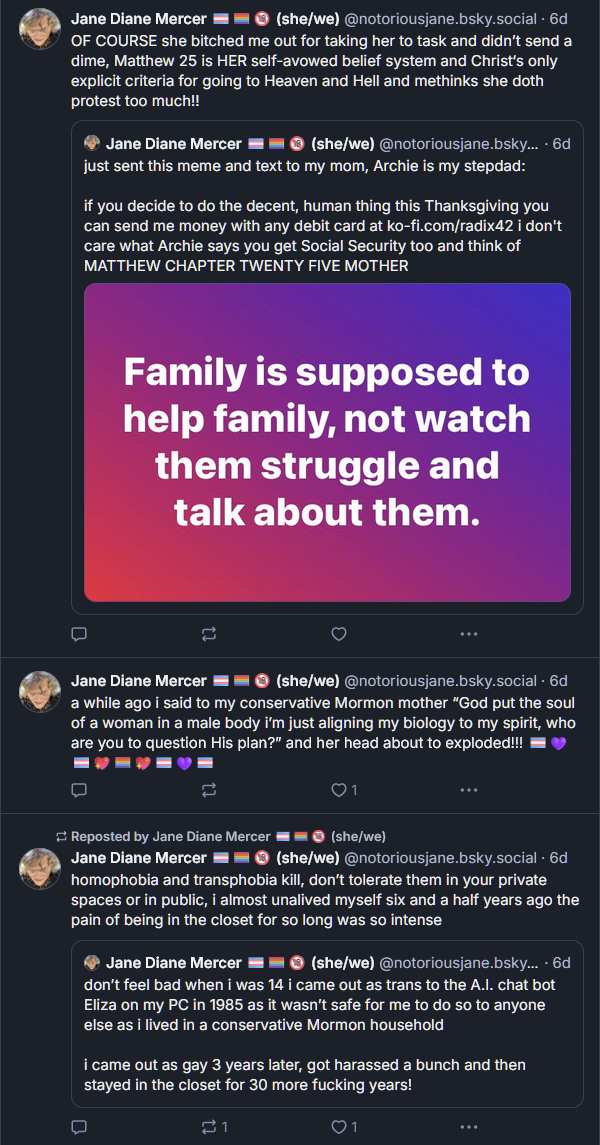The image size is (600, 1145).
Task: Open more options on homophobia post
Action: 468,1127
